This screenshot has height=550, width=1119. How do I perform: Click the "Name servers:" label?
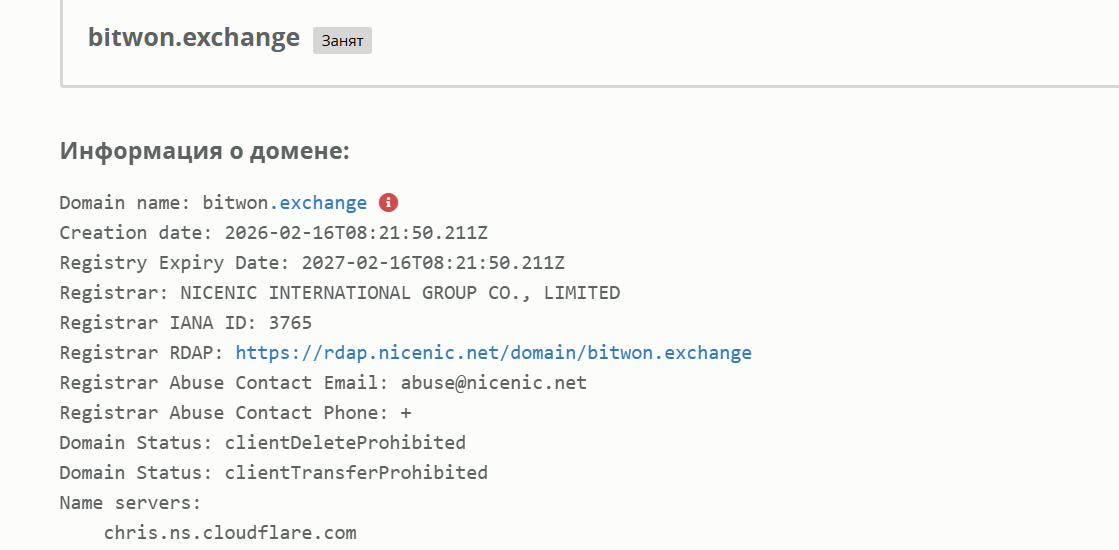point(130,503)
